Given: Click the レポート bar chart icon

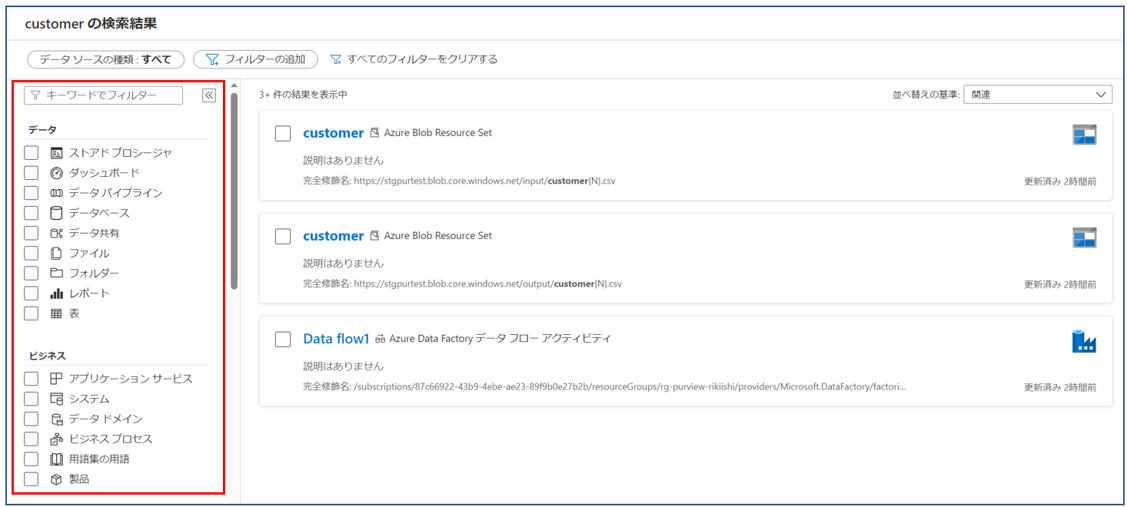Looking at the screenshot, I should point(57,293).
